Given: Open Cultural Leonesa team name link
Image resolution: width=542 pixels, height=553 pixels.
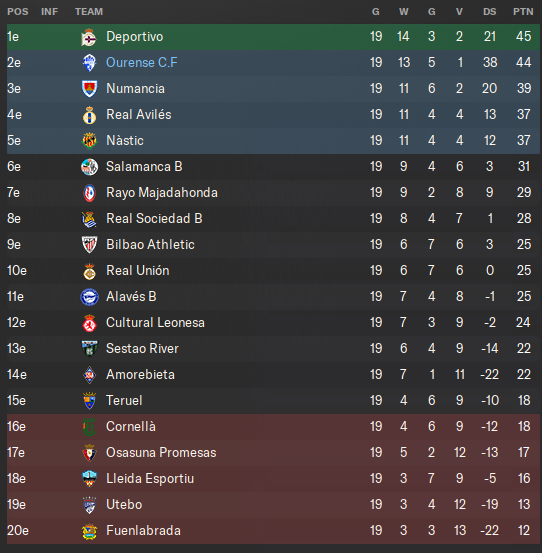Looking at the screenshot, I should 155,323.
